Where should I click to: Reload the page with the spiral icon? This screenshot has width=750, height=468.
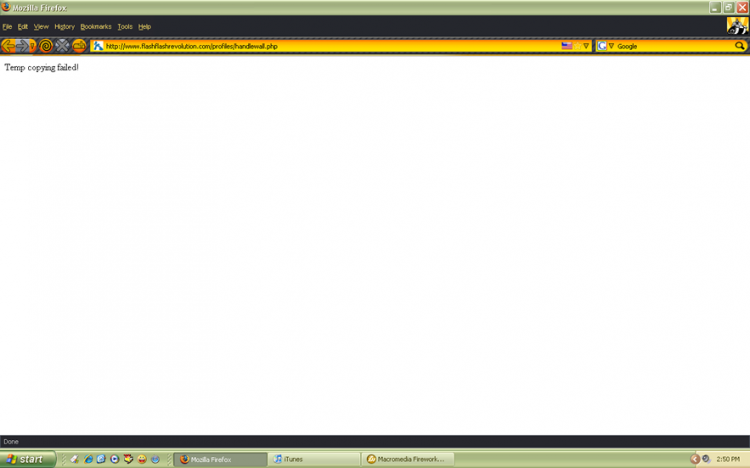[46, 46]
